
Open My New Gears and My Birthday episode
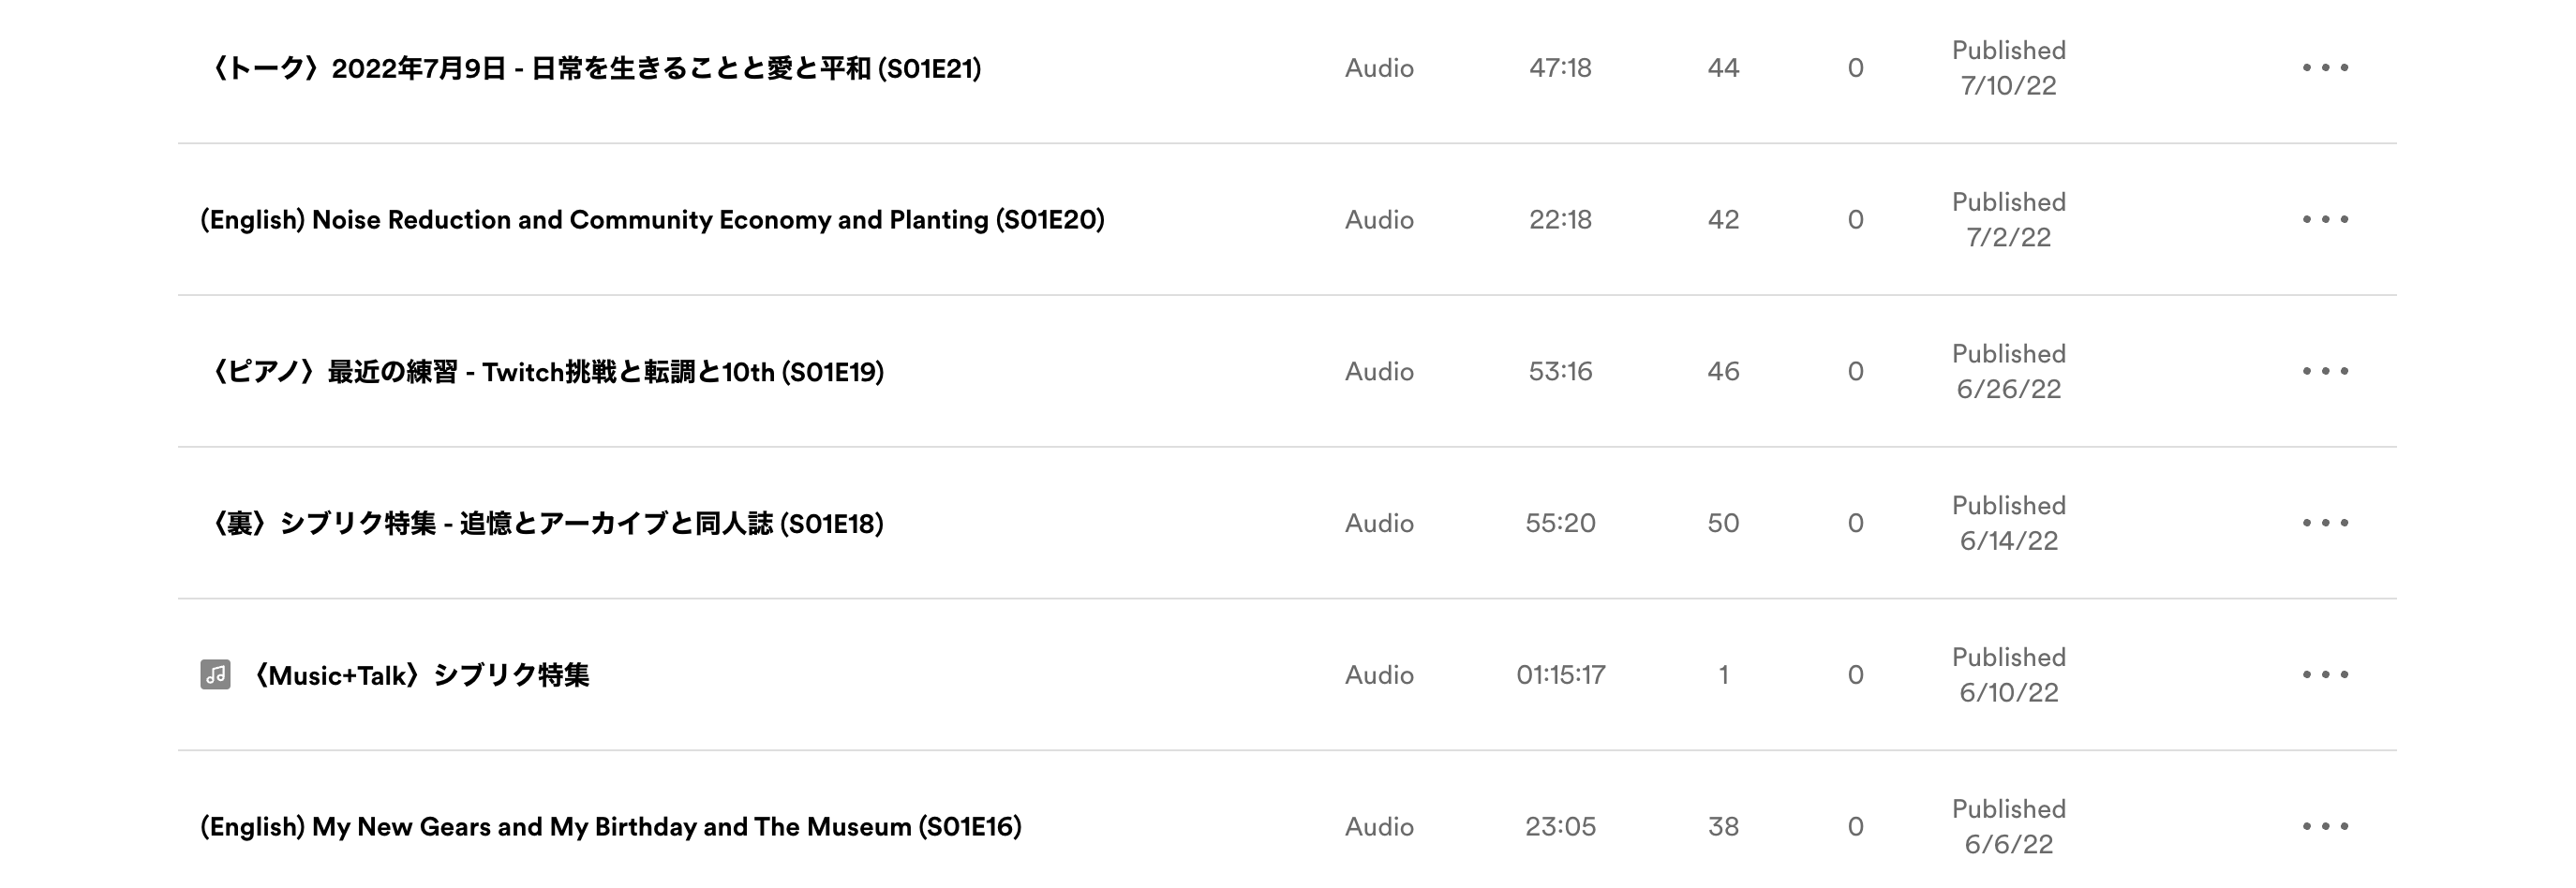coord(611,827)
